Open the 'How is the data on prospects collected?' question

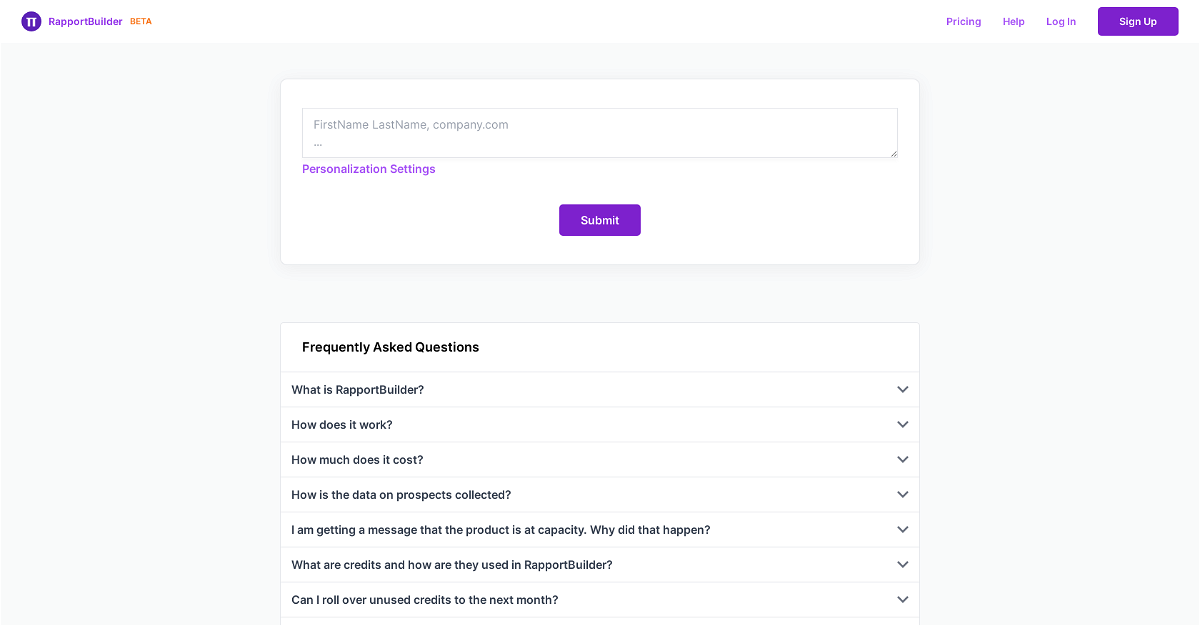tap(401, 495)
